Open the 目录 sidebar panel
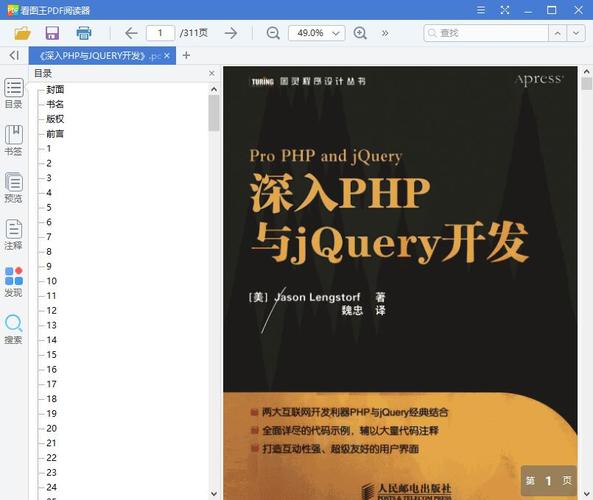Viewport: 593px width, 500px height. click(14, 94)
